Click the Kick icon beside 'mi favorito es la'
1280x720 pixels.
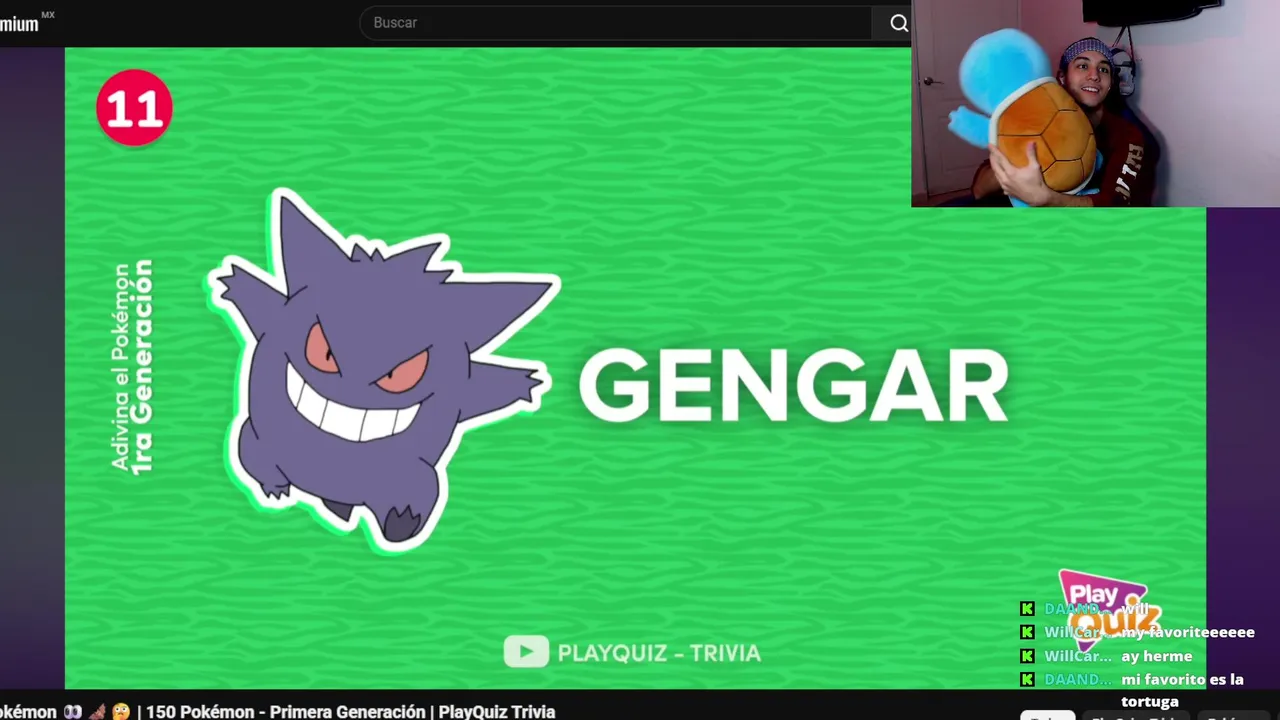pos(1027,679)
